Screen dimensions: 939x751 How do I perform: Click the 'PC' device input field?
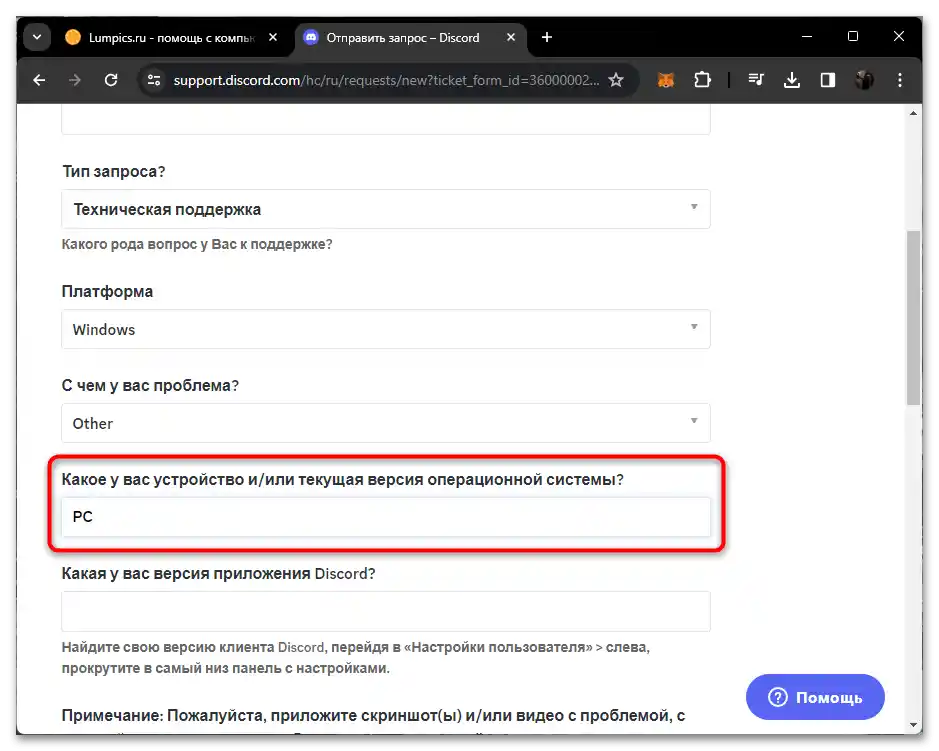tap(385, 517)
